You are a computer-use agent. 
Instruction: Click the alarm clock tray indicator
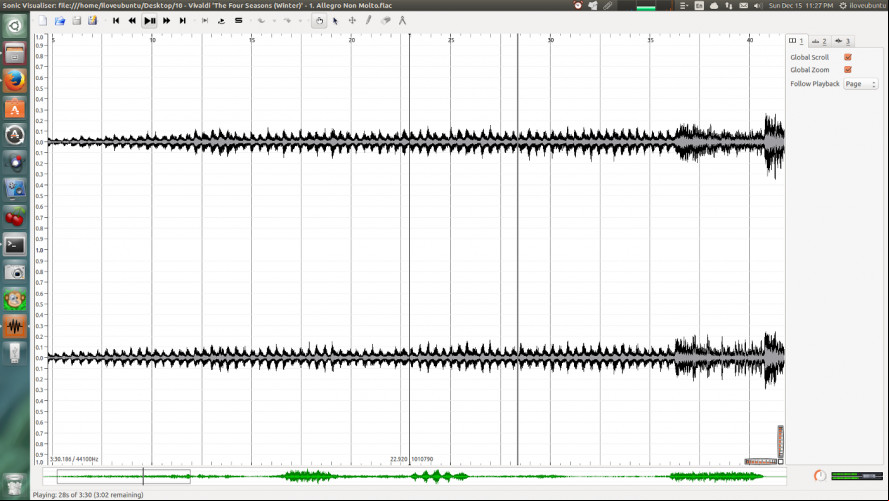[x=578, y=5]
